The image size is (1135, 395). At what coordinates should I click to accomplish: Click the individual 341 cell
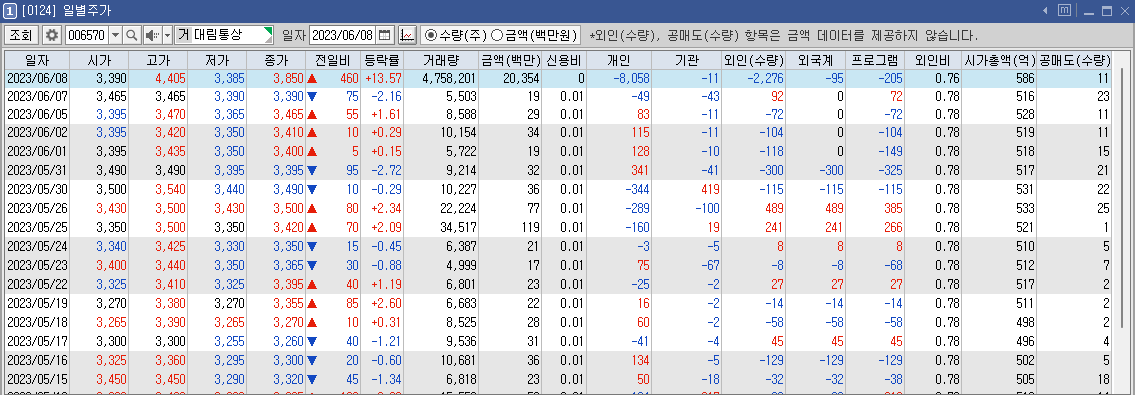(x=619, y=170)
